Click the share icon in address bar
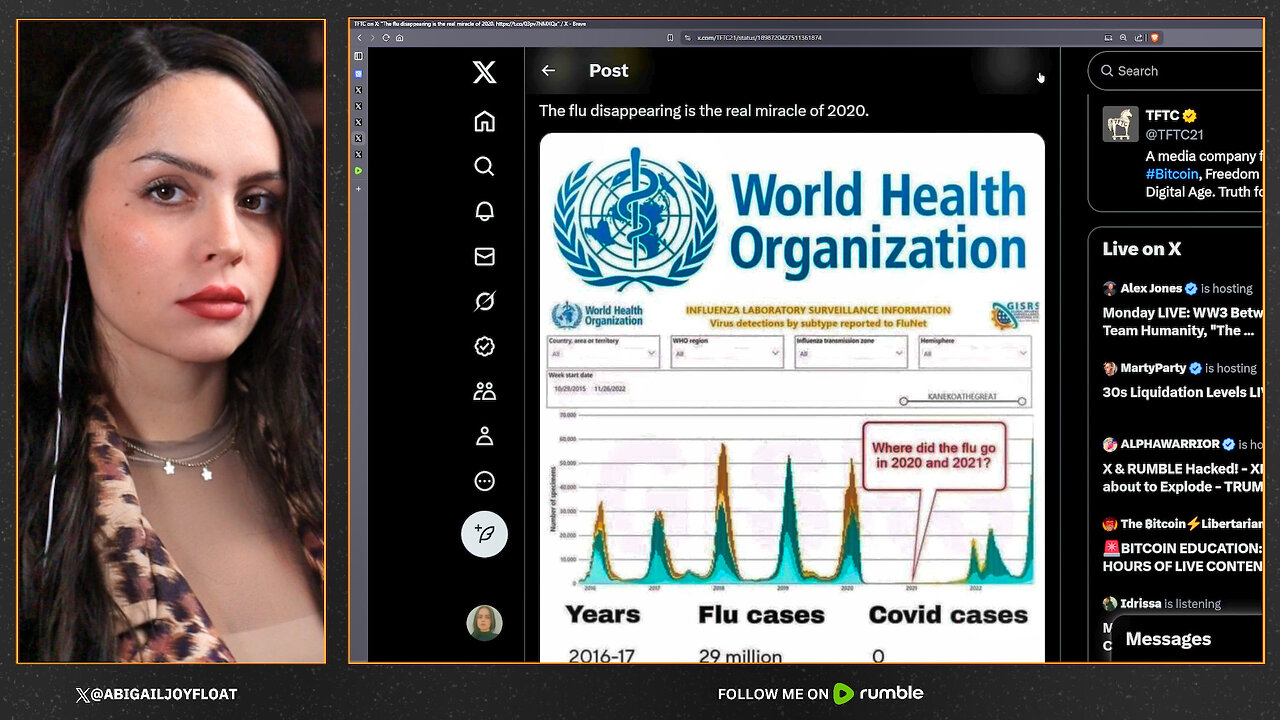Viewport: 1280px width, 720px height. pyautogui.click(x=1137, y=37)
